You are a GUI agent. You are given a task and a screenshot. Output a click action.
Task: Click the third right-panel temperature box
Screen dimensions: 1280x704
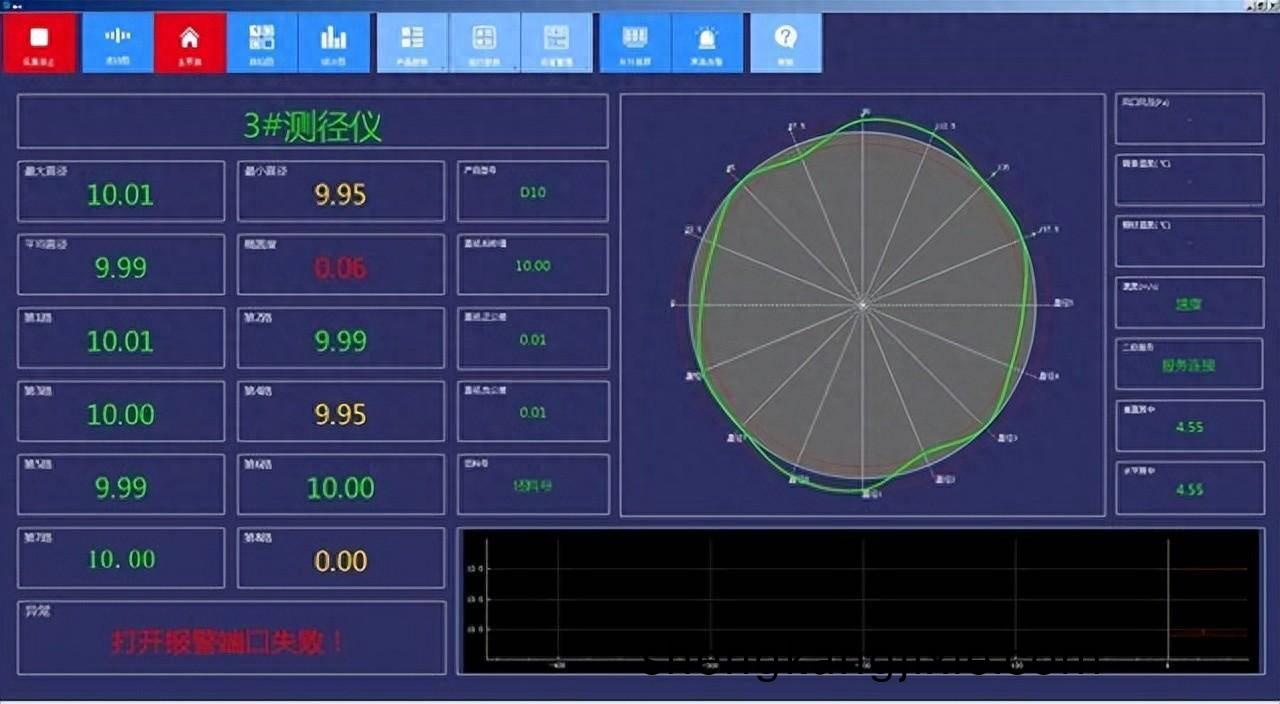(1189, 242)
